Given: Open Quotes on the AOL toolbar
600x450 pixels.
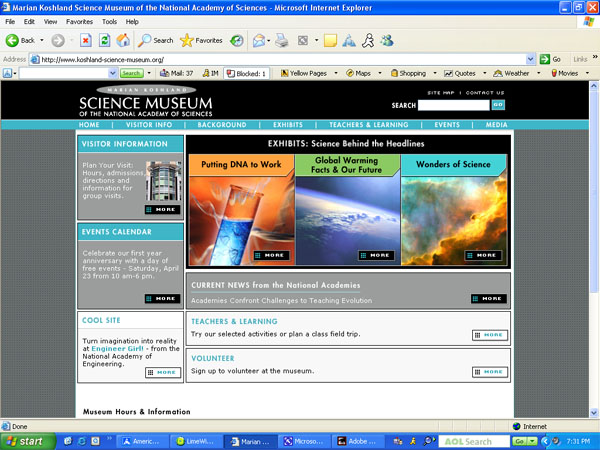Looking at the screenshot, I should tap(460, 73).
